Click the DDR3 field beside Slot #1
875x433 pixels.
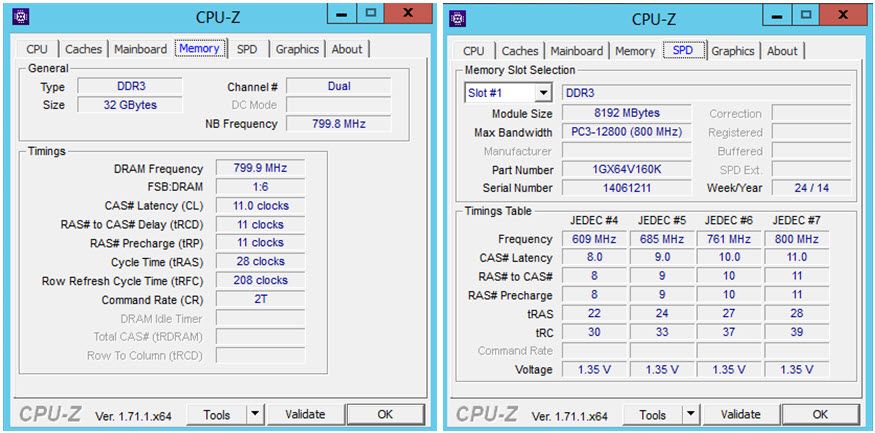[x=706, y=93]
